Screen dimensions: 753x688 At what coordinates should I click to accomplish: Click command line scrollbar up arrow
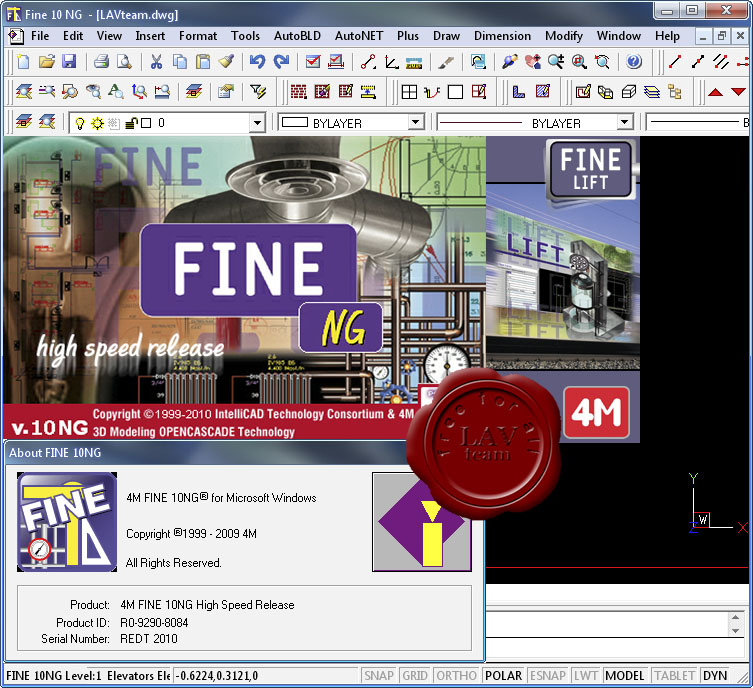click(x=736, y=617)
